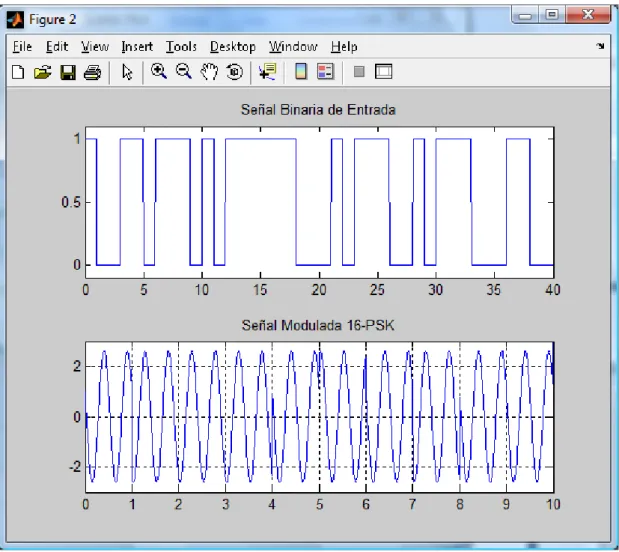
Task: Save the figure with the floppy disk icon
Action: pos(68,73)
